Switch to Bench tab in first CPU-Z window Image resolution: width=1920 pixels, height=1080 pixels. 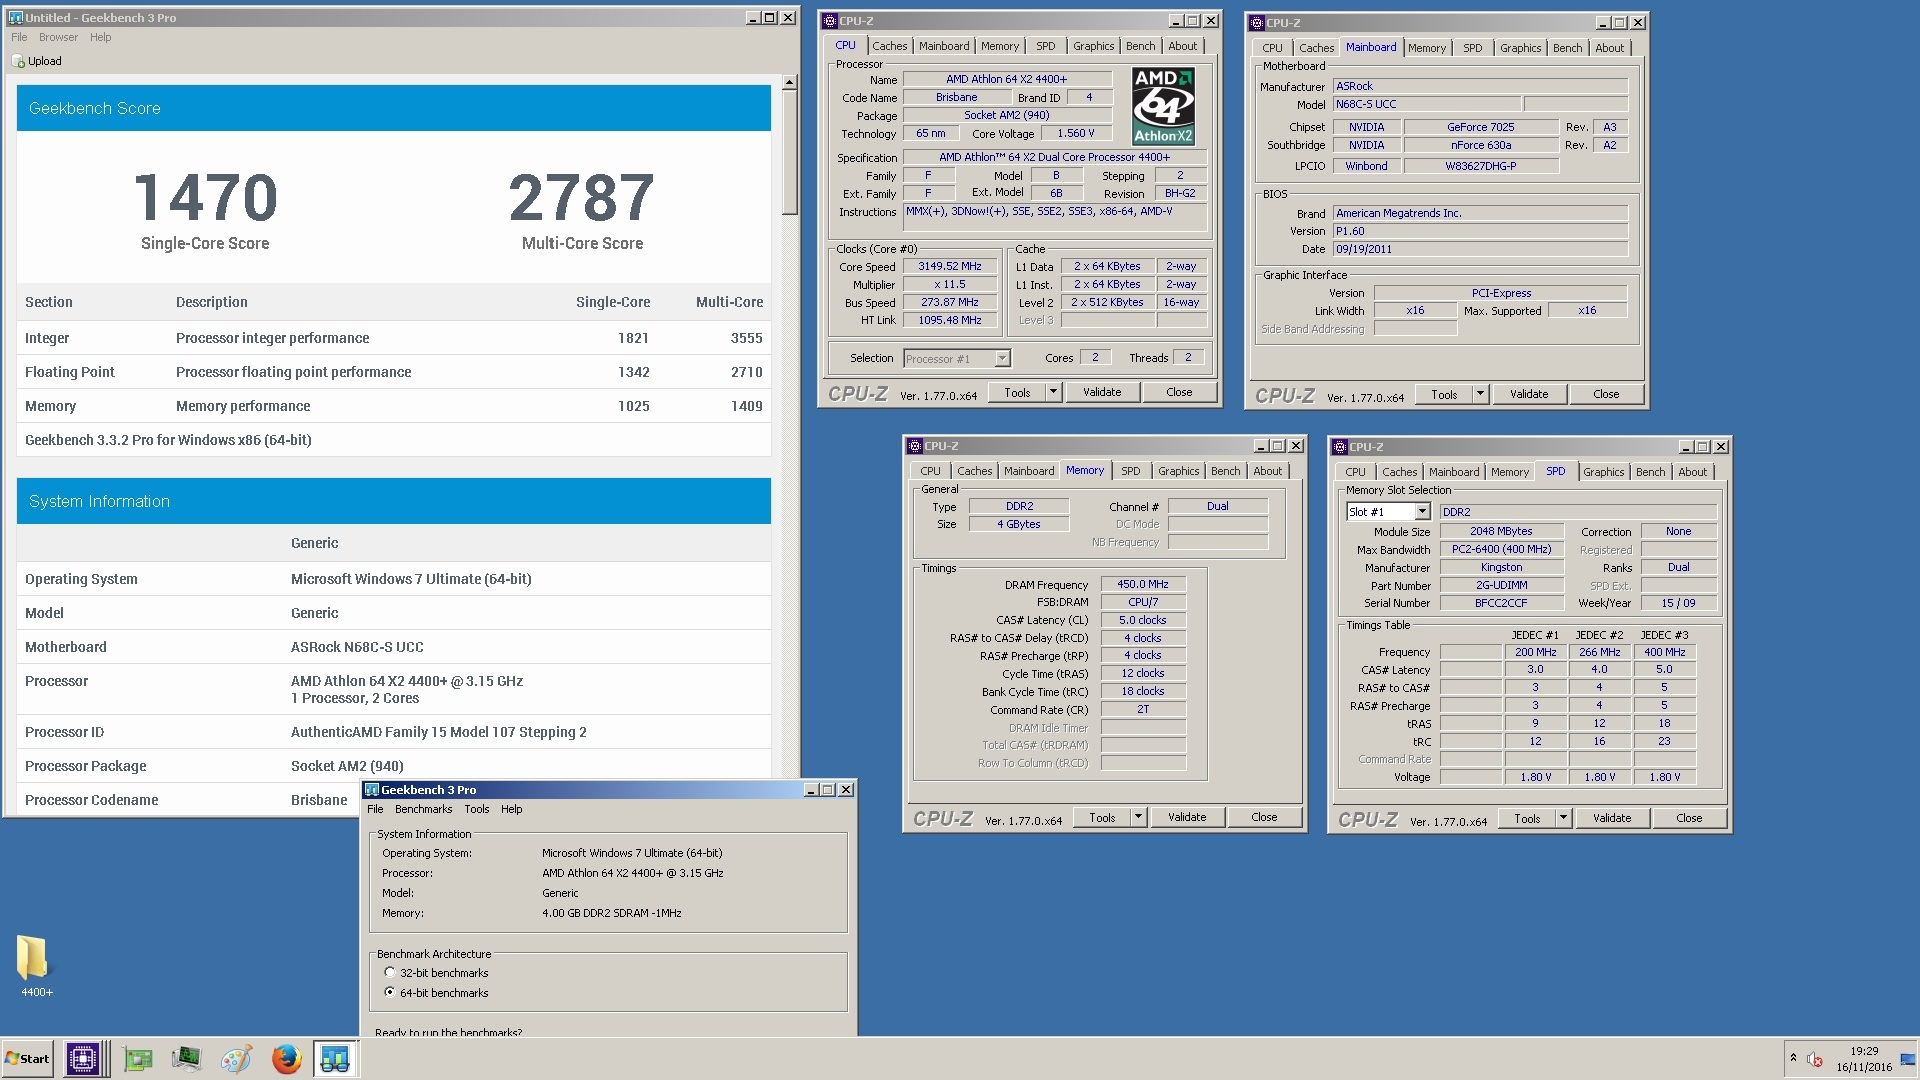pos(1140,46)
